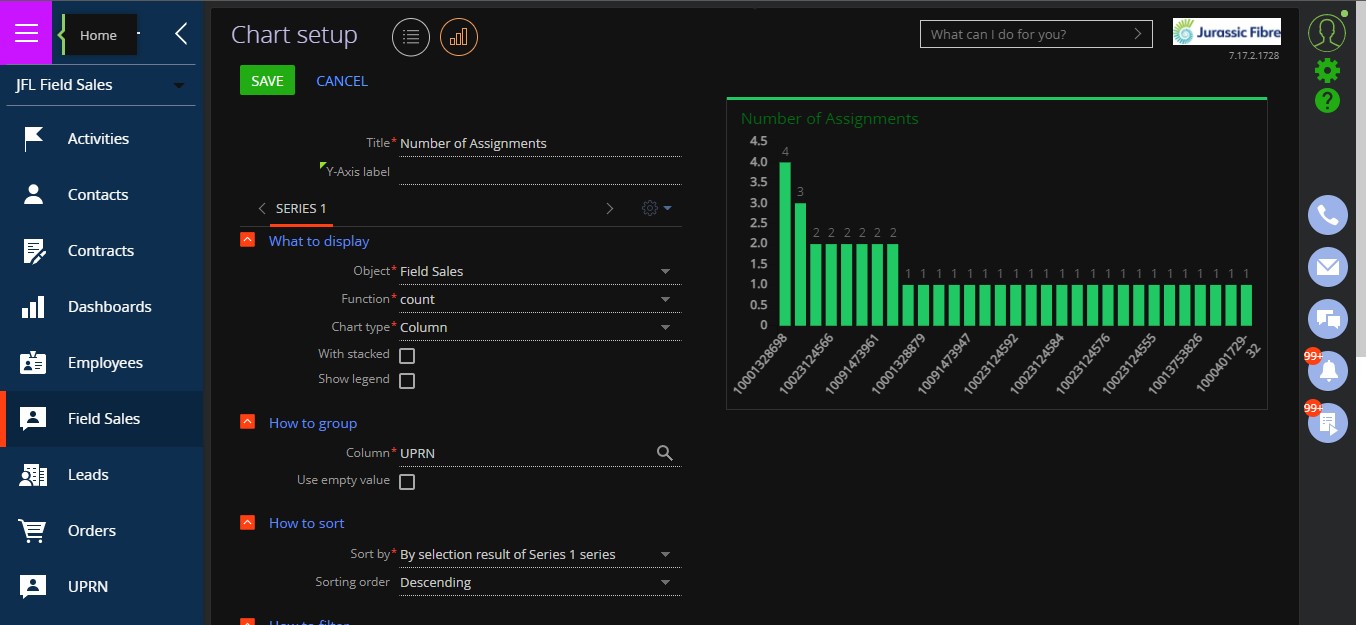Image resolution: width=1366 pixels, height=625 pixels.
Task: Click the Column field lookup magnifier
Action: pyautogui.click(x=665, y=453)
